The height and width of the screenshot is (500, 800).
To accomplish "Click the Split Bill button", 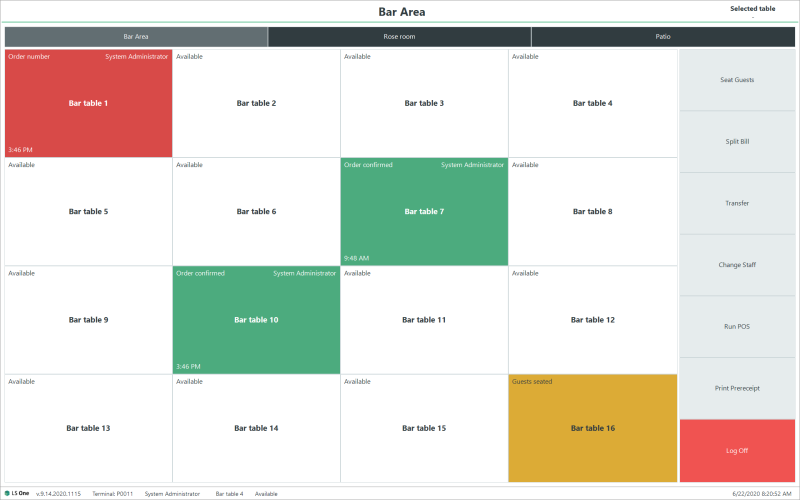I will [x=737, y=142].
